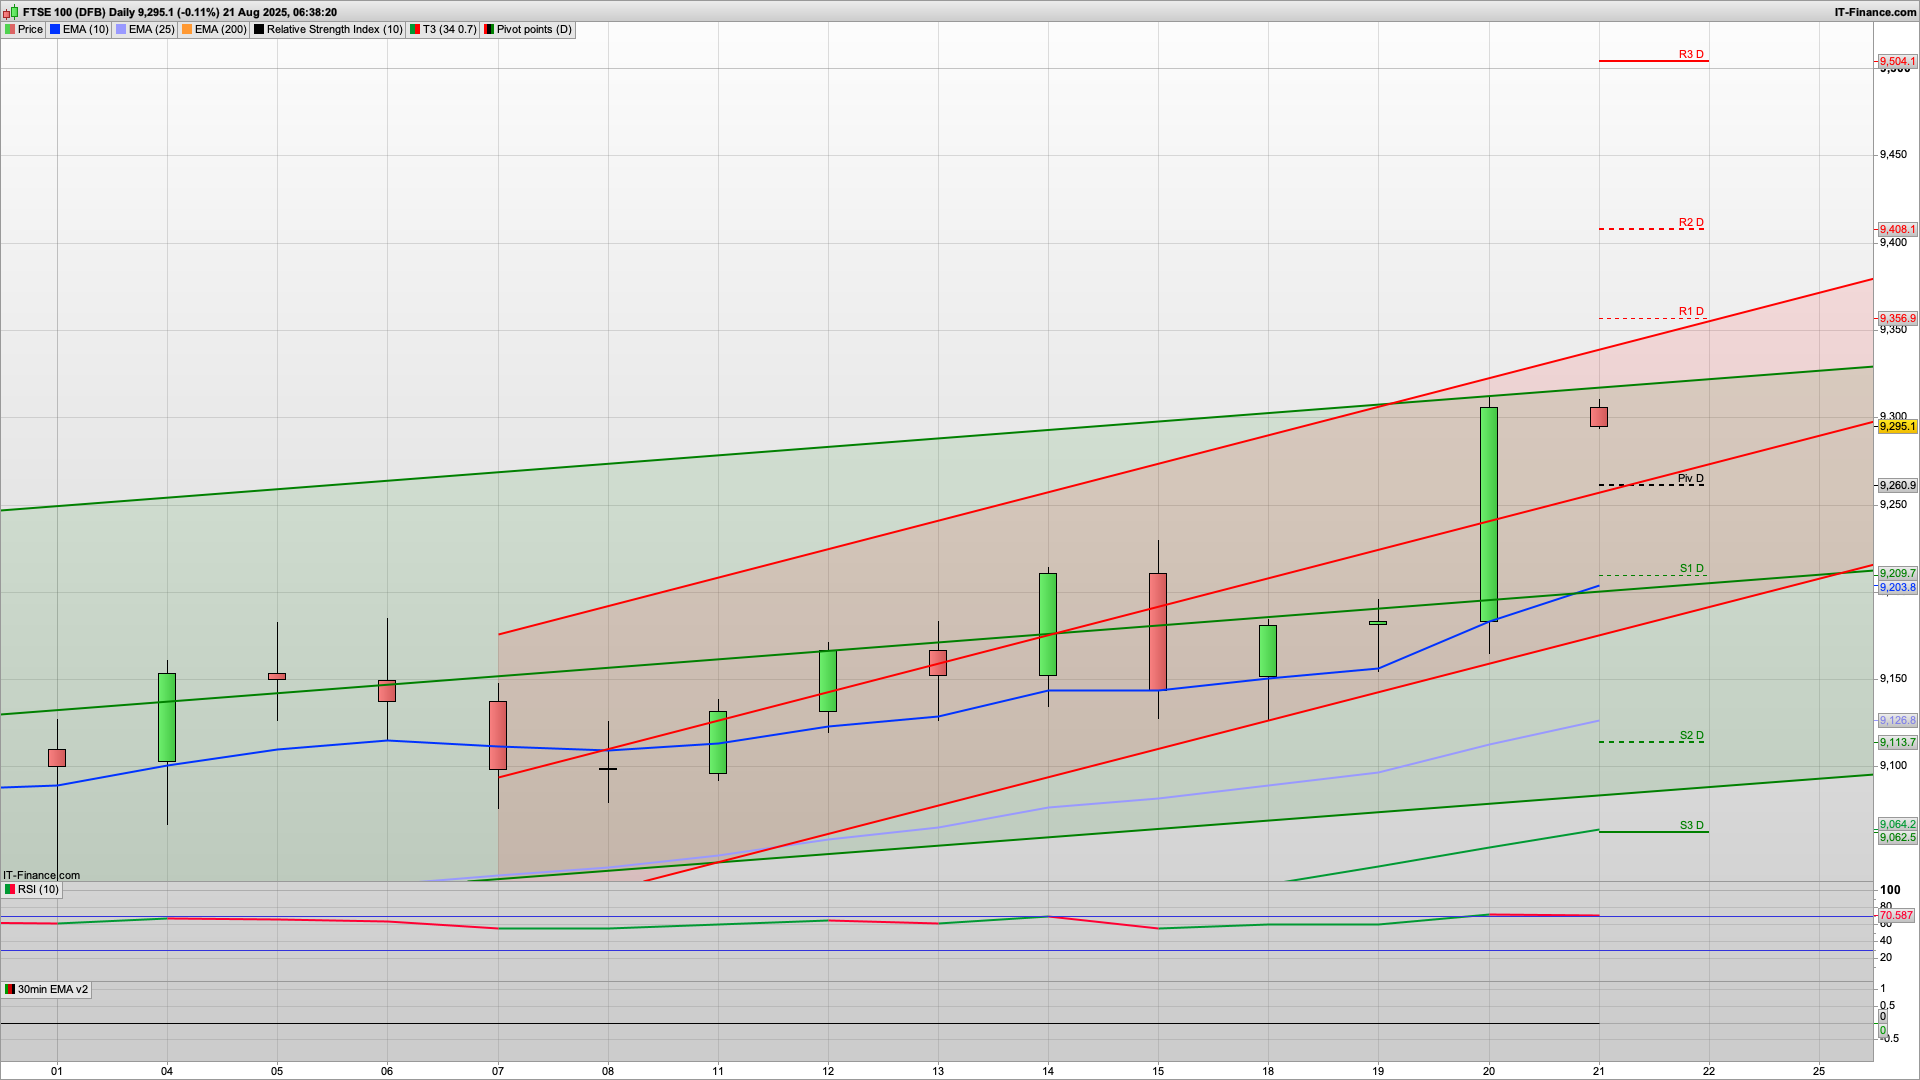Open the EMA (10) indicator label
Screen dimensions: 1920x1080
85,30
